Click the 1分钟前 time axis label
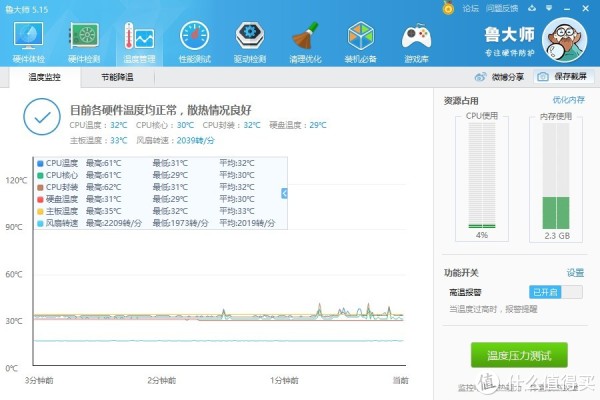Viewport: 600px width, 400px height. coord(284,380)
